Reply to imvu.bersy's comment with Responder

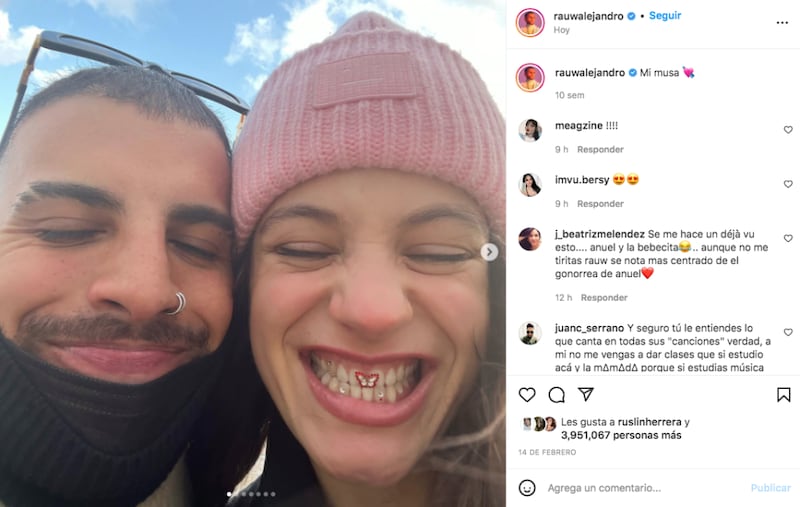[x=600, y=204]
